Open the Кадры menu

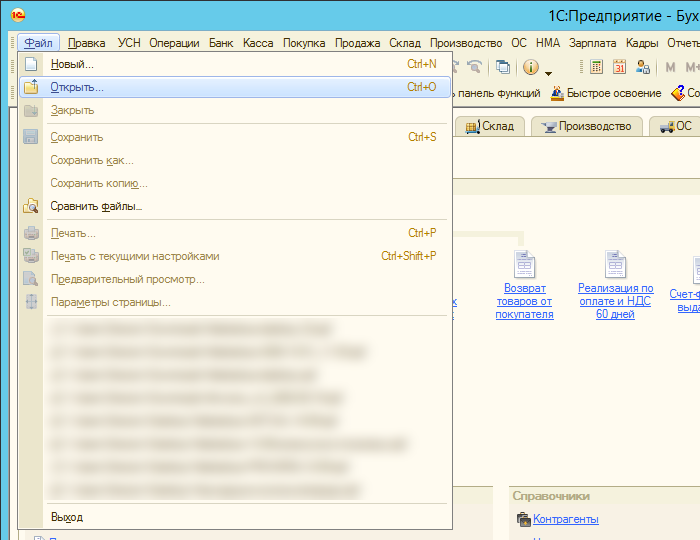pos(642,43)
